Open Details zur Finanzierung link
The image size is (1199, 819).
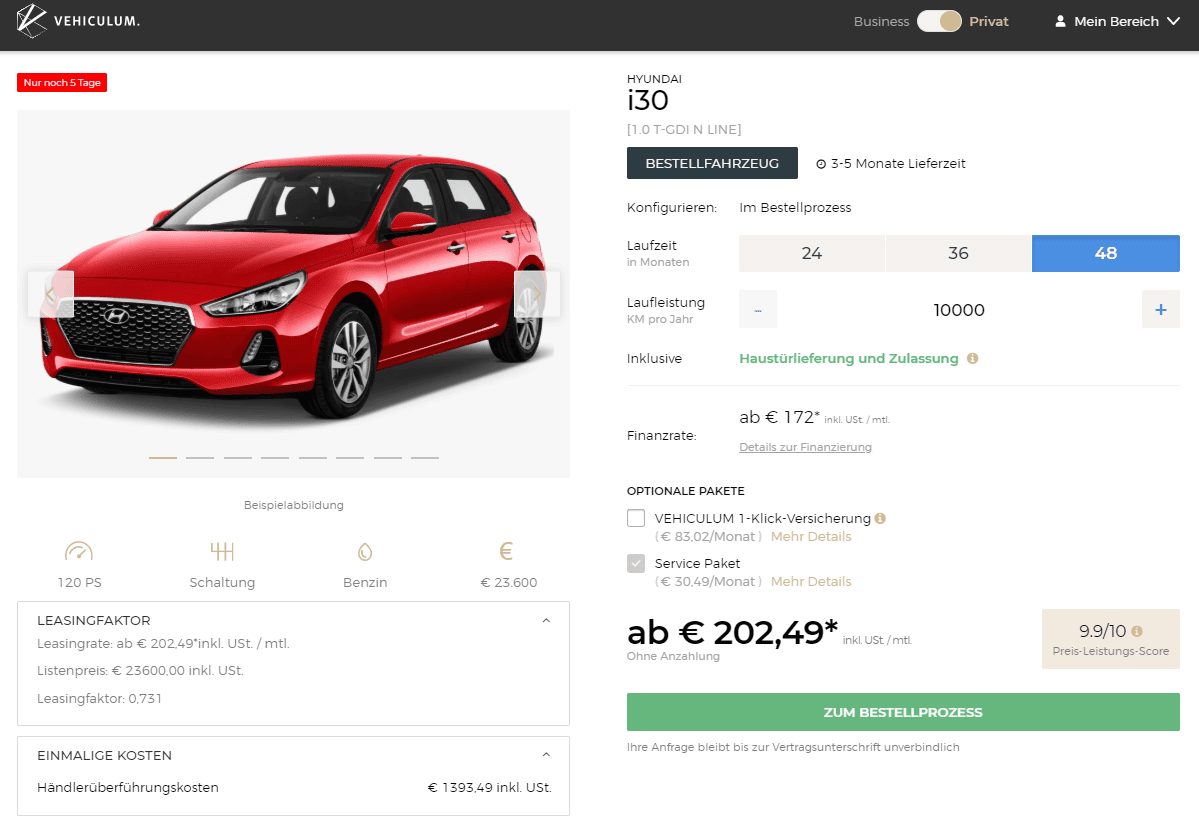coord(805,447)
